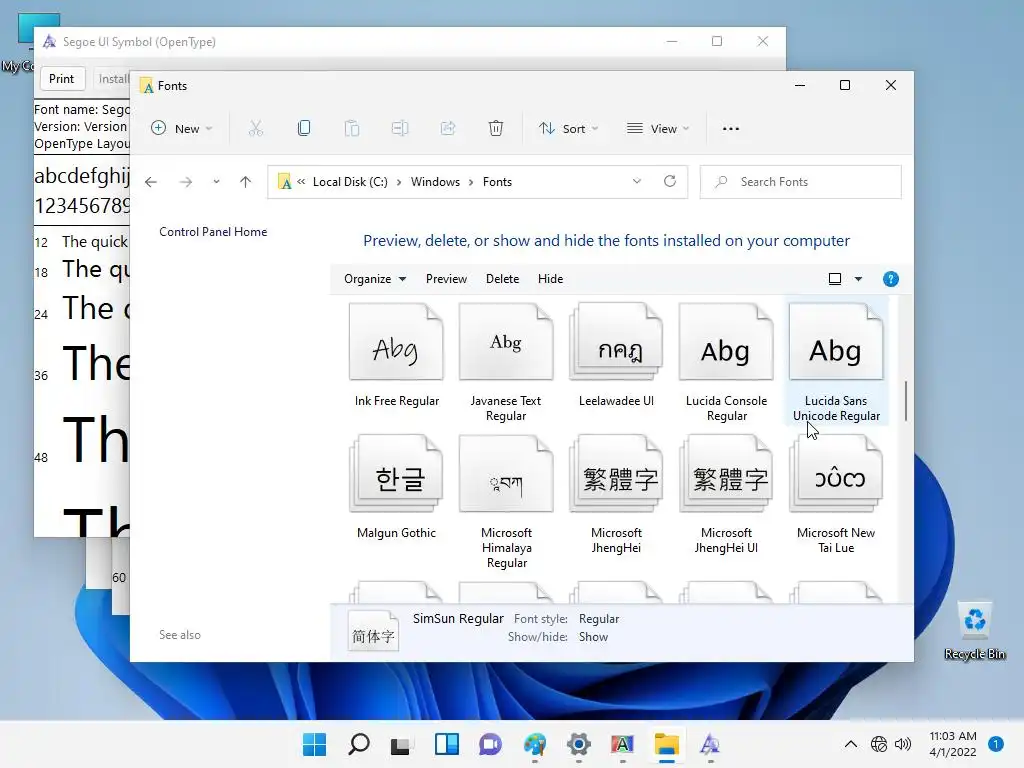Go back with the left arrow
The height and width of the screenshot is (768, 1024).
pyautogui.click(x=151, y=182)
